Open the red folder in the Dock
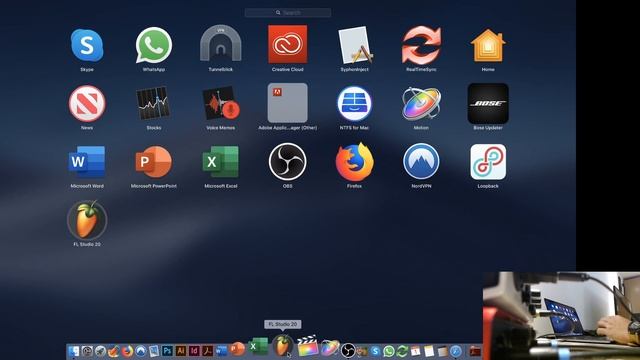 click(474, 351)
